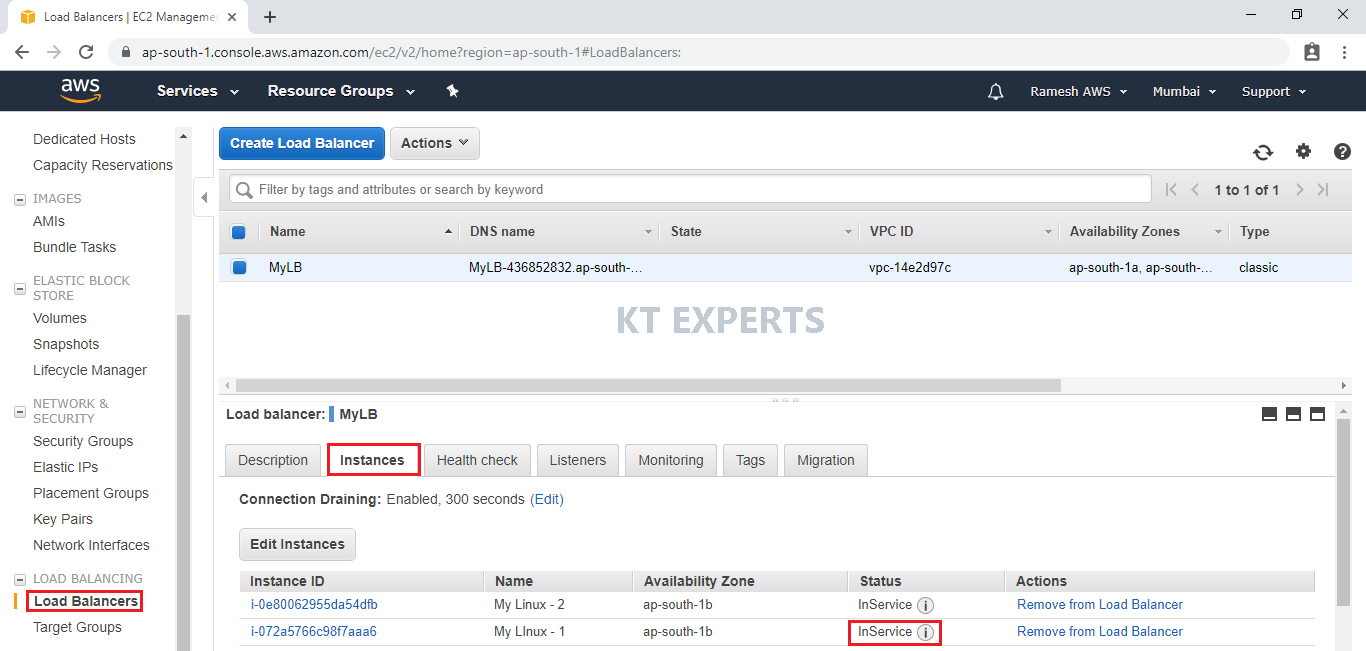1366x651 pixels.
Task: Click the pin shortcut icon in AWS navbar
Action: click(x=452, y=91)
